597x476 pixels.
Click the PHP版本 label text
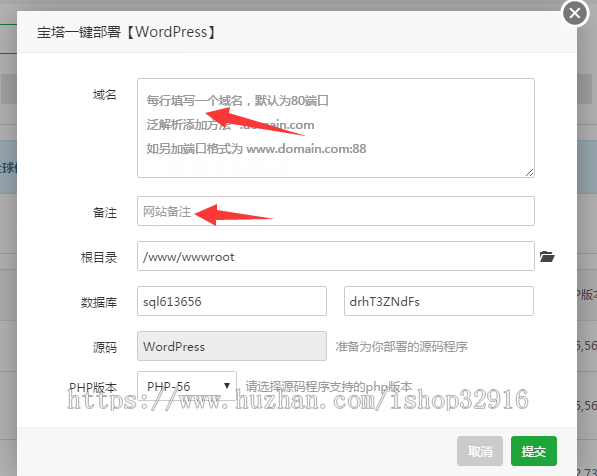(93, 387)
